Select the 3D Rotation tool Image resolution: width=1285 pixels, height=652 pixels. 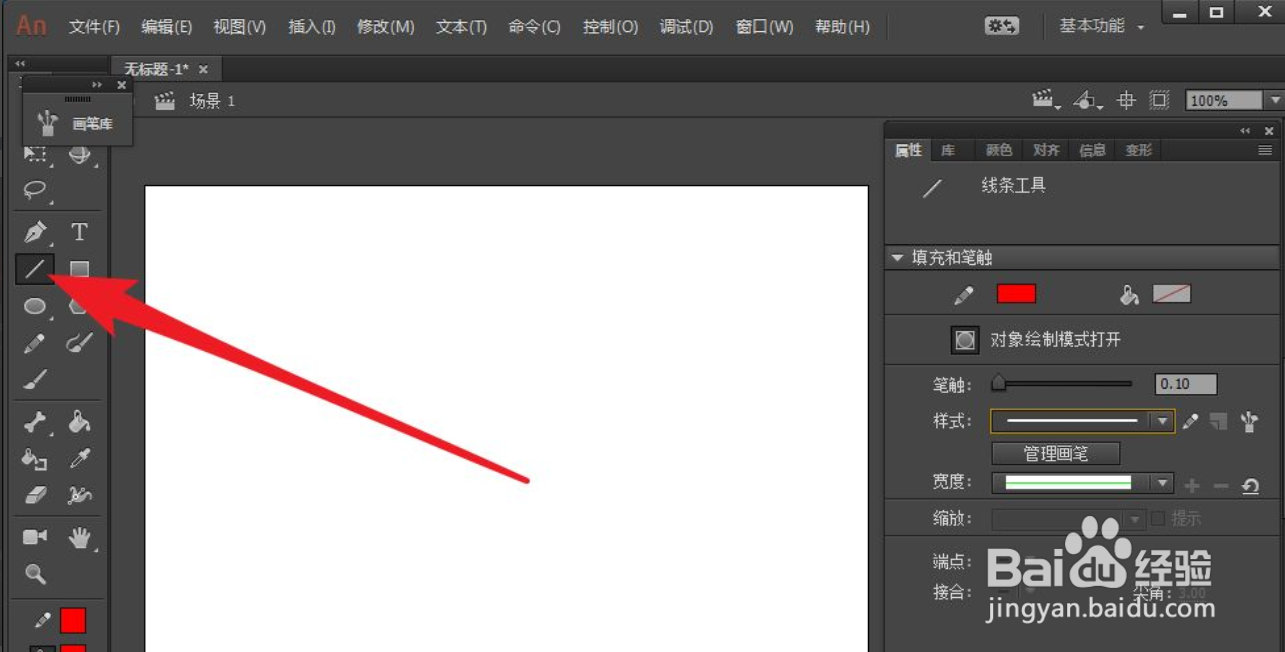[x=79, y=155]
